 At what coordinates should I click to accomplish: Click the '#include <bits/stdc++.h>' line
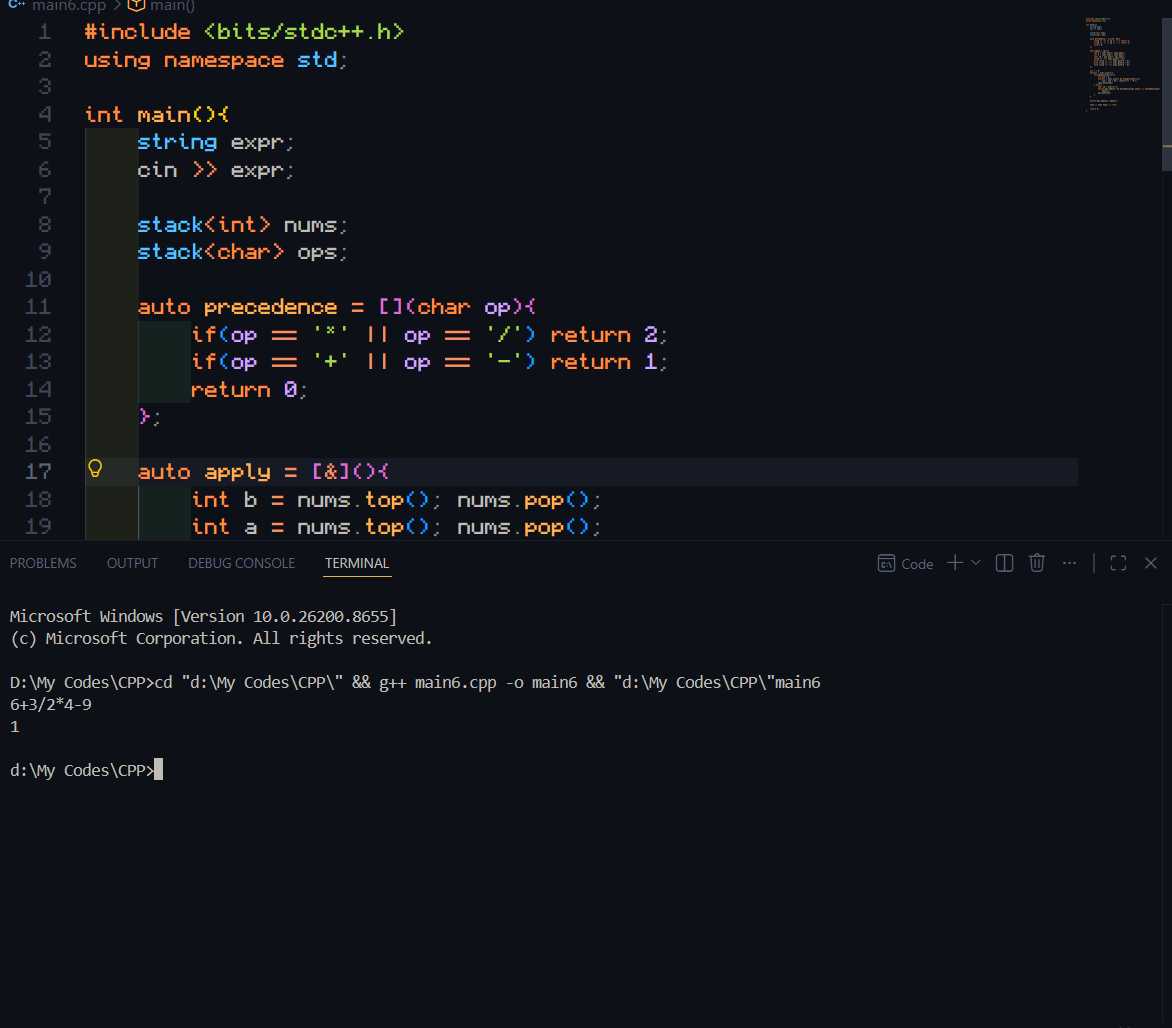coord(244,31)
